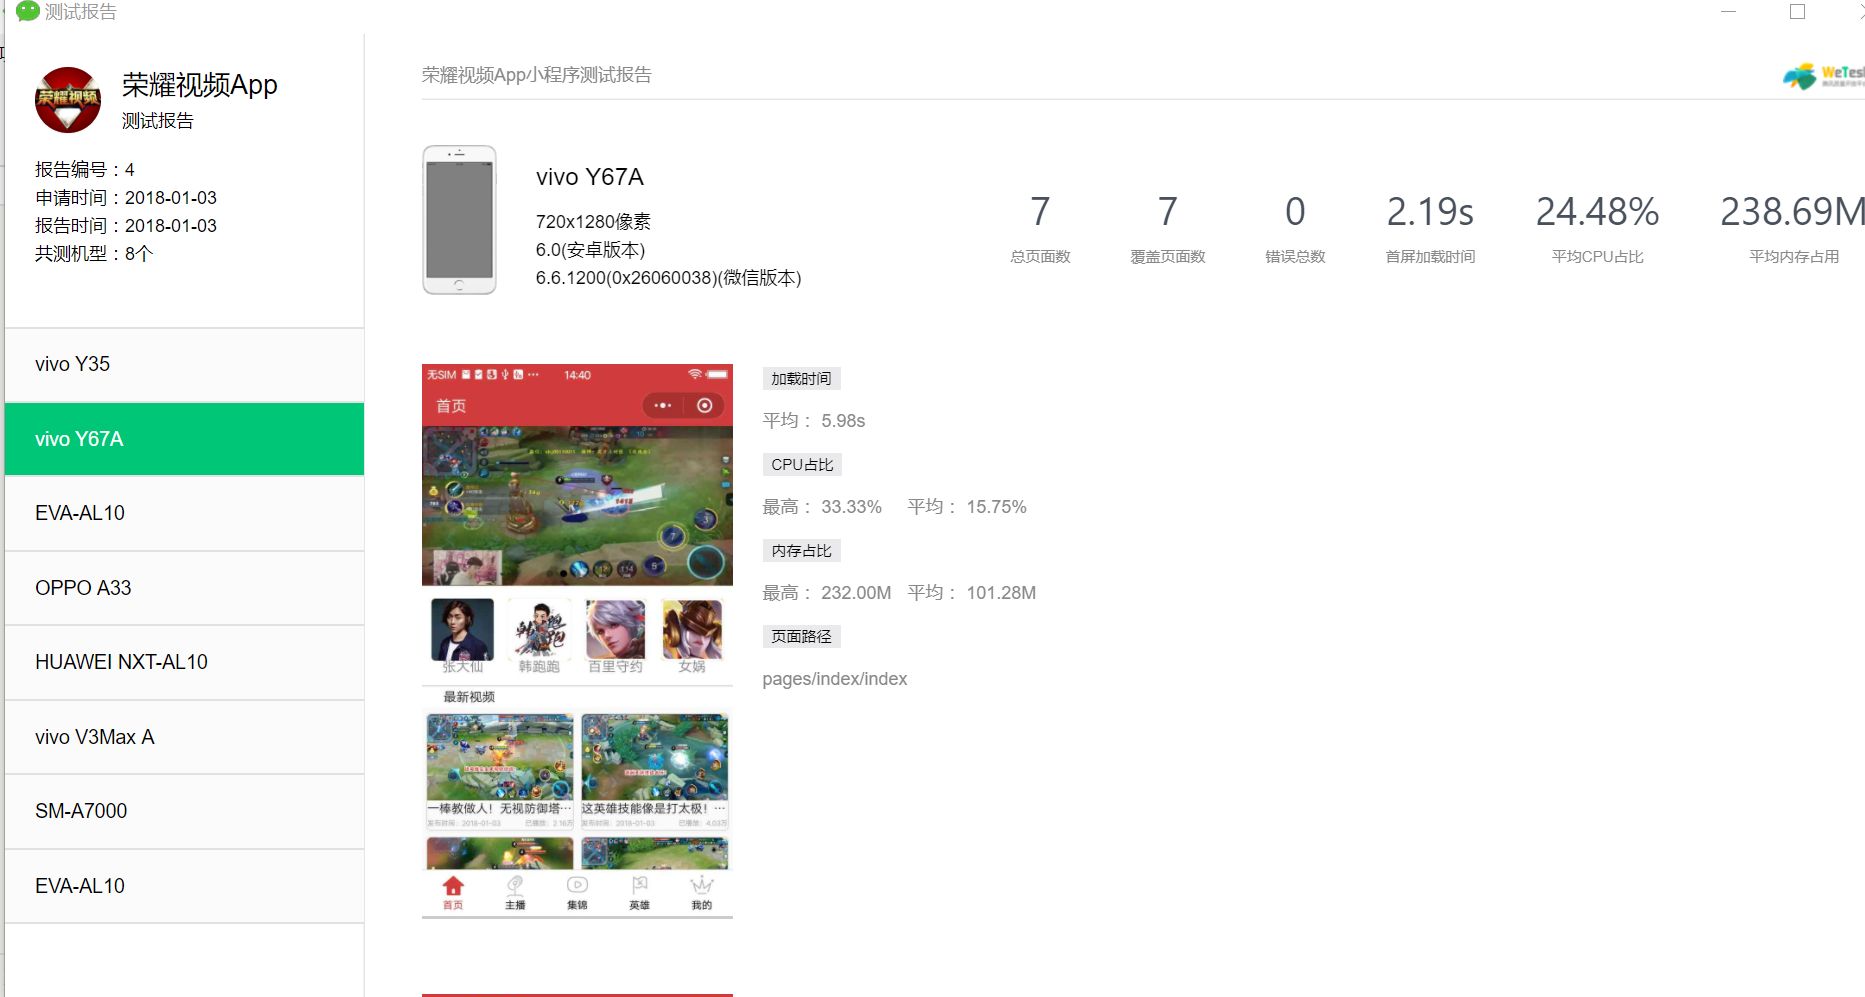Open the SM-A7000 device report

[x=185, y=811]
